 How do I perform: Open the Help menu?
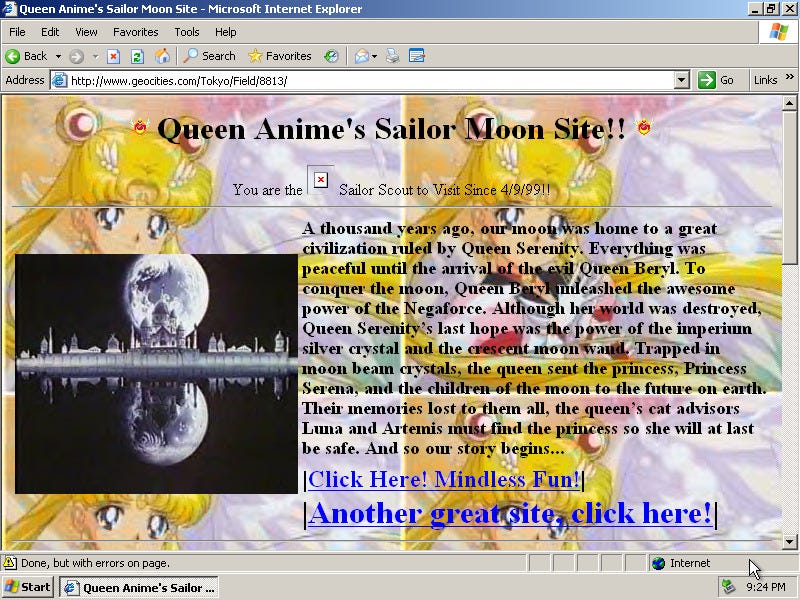point(226,32)
